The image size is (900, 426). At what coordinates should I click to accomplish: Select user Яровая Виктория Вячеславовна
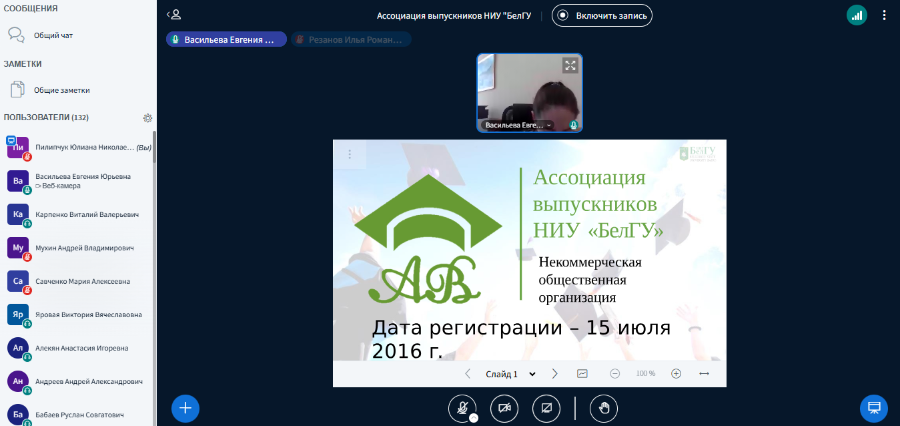click(x=79, y=315)
